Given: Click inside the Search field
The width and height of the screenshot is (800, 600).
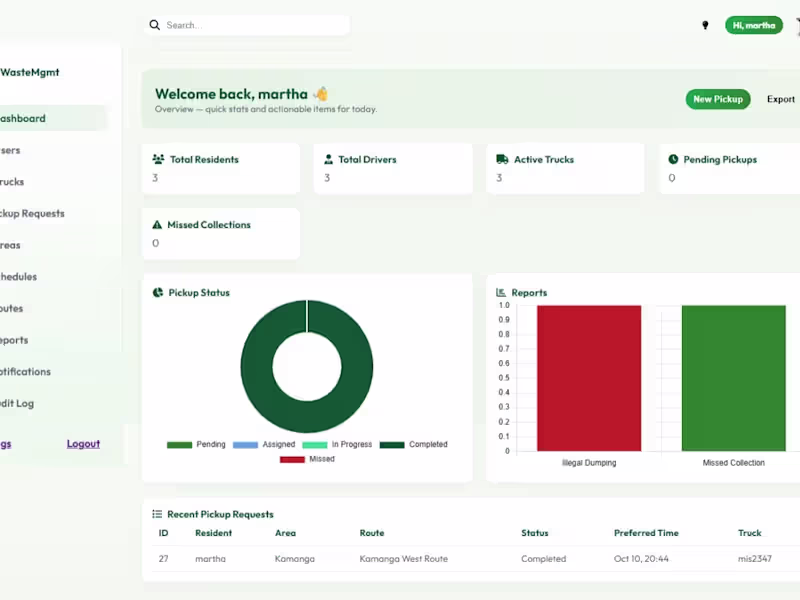Looking at the screenshot, I should [250, 24].
